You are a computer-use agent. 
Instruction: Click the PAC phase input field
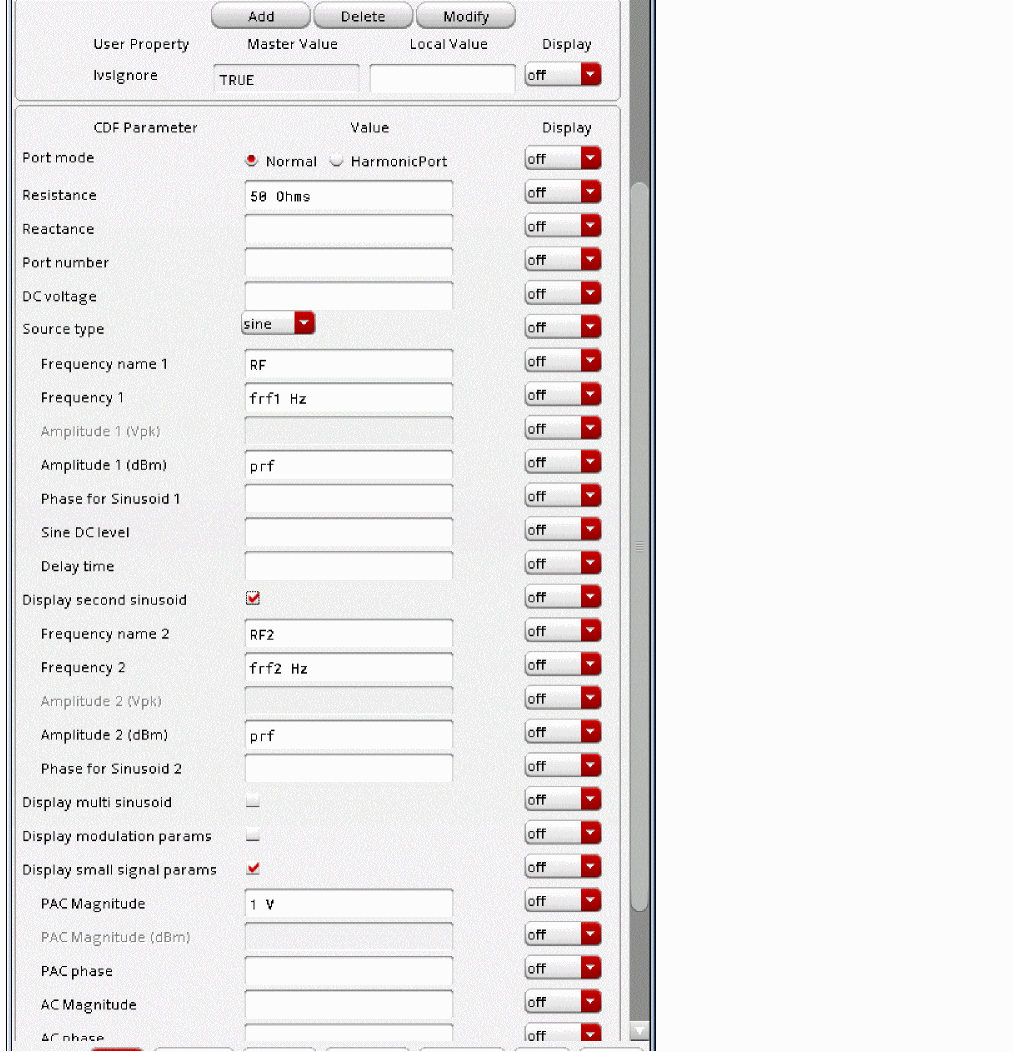click(349, 970)
